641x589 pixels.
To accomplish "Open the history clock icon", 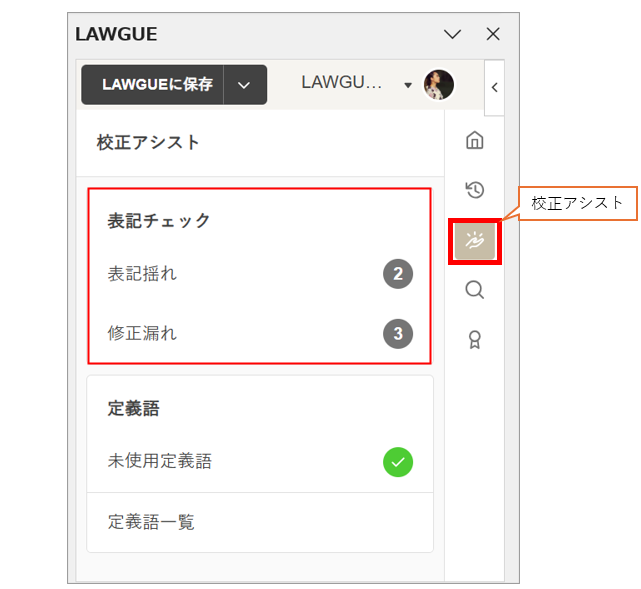I will pyautogui.click(x=475, y=190).
